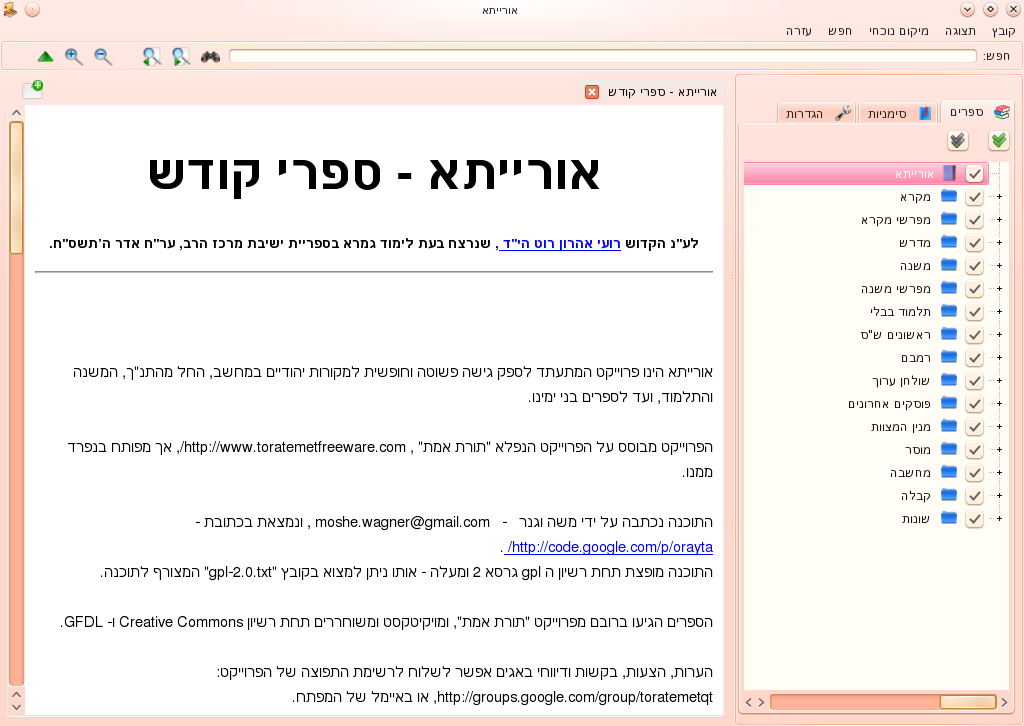Select the ספרים tab
This screenshot has width=1024, height=726.
click(x=977, y=112)
